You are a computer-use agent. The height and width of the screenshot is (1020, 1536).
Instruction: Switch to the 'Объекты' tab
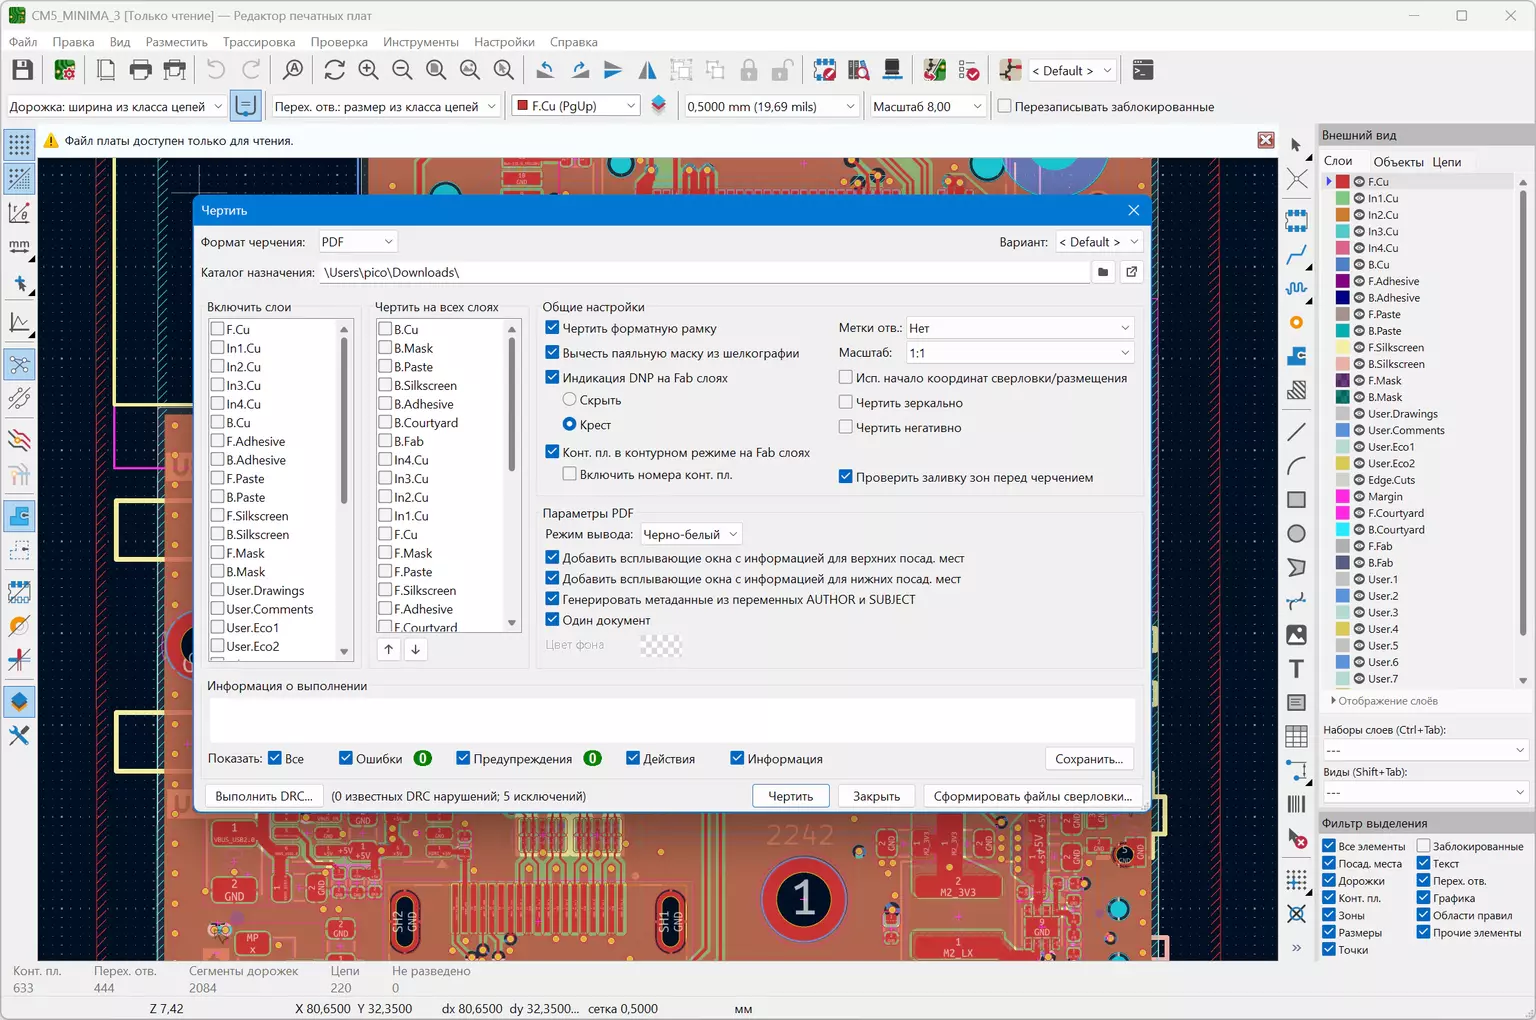click(1397, 162)
